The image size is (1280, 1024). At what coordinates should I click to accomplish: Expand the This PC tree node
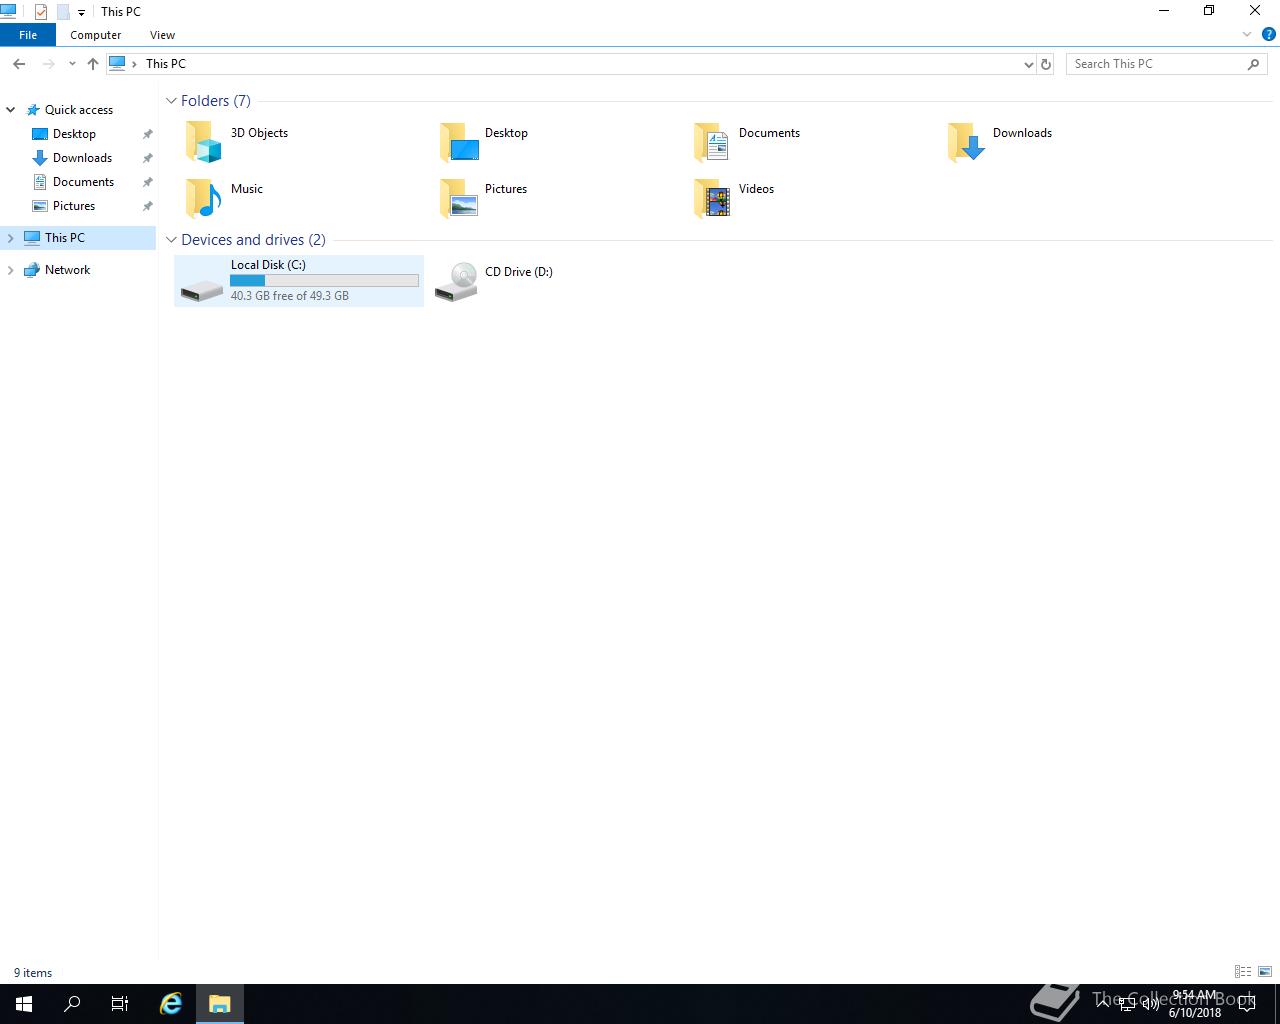coord(11,238)
